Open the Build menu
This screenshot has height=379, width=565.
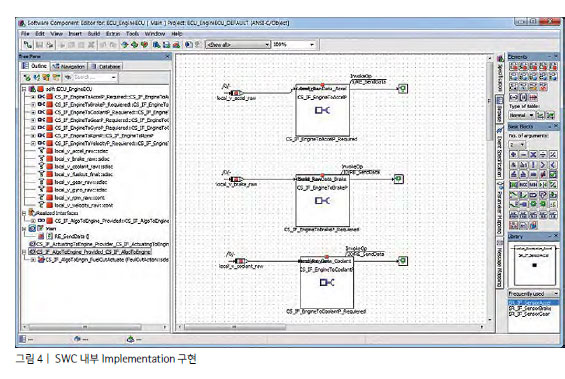coord(94,34)
